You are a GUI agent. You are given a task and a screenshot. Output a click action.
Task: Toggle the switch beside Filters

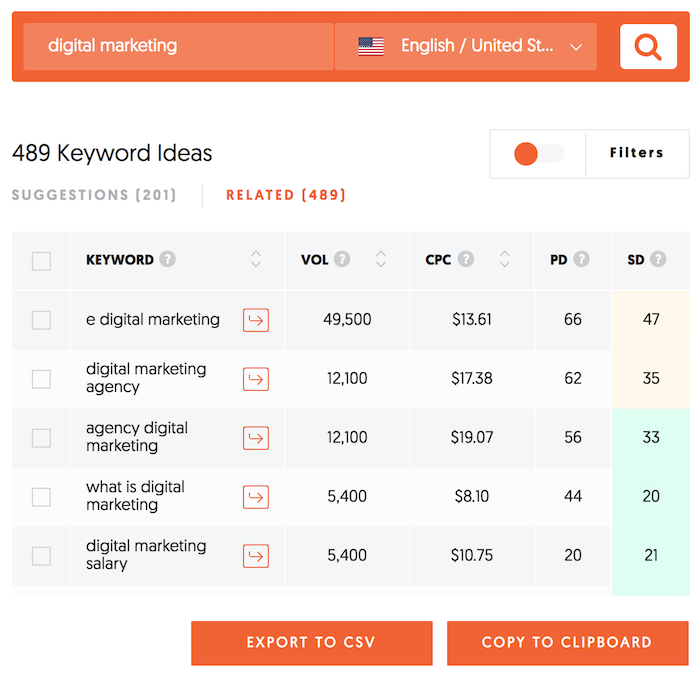coord(538,154)
